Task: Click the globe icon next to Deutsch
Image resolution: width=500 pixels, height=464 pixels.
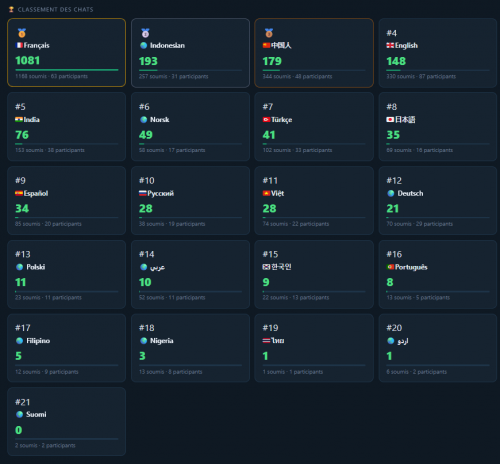Action: coord(391,193)
